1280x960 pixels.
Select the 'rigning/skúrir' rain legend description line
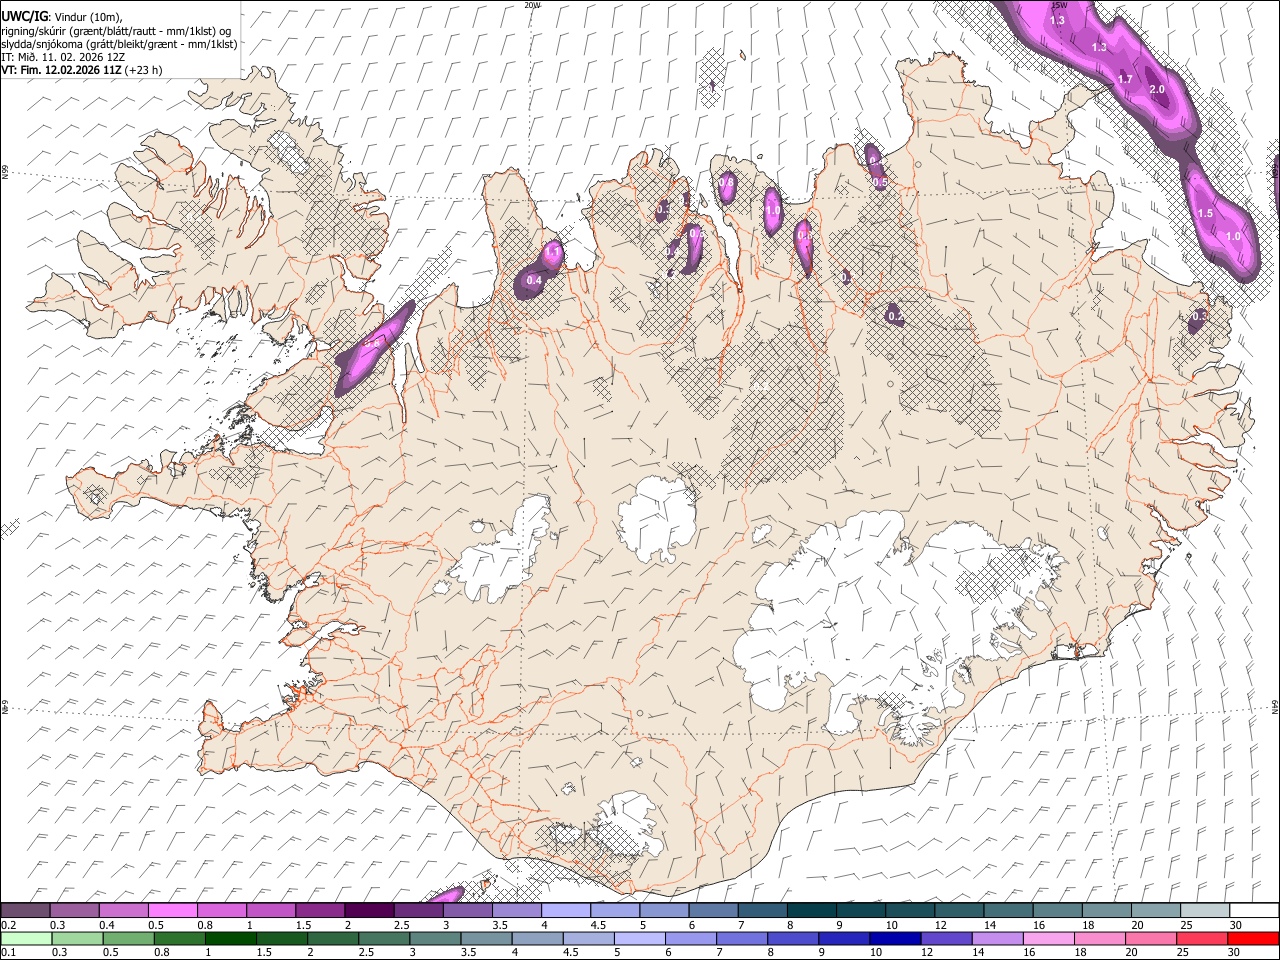click(117, 30)
